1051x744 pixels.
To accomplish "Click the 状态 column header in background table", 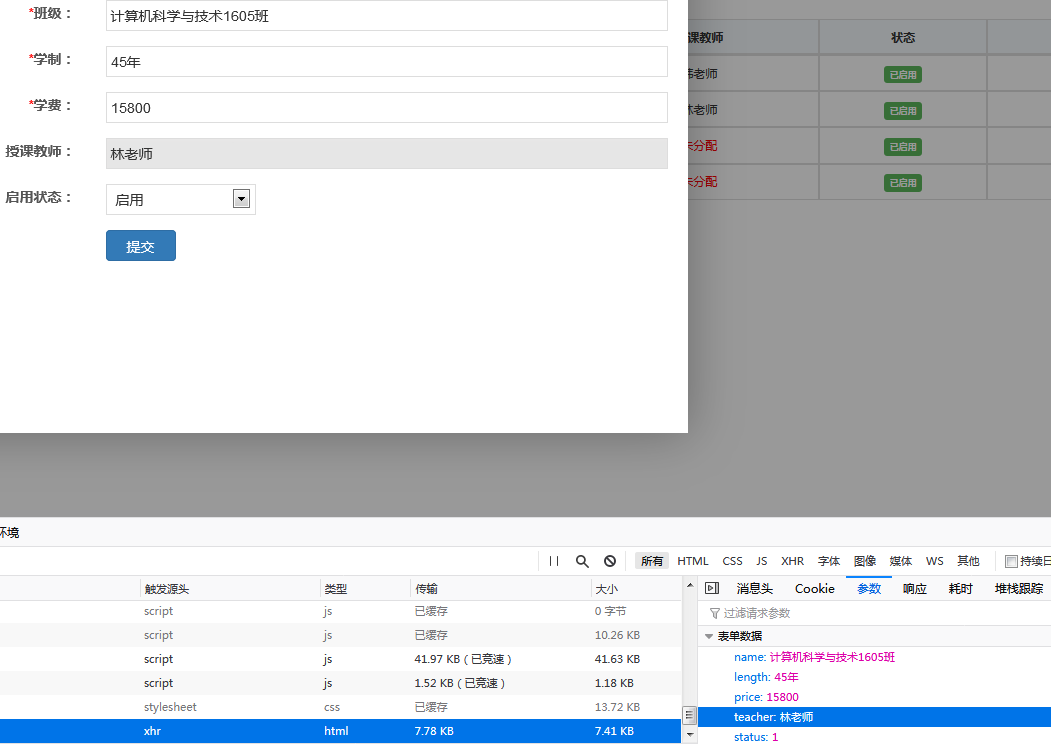I will click(903, 38).
